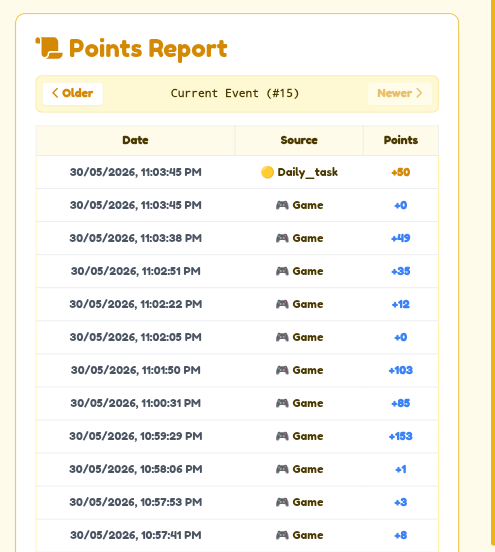Image resolution: width=495 pixels, height=552 pixels.
Task: Click the gamepad icon in the 10:57:41 PM row
Action: 282,535
